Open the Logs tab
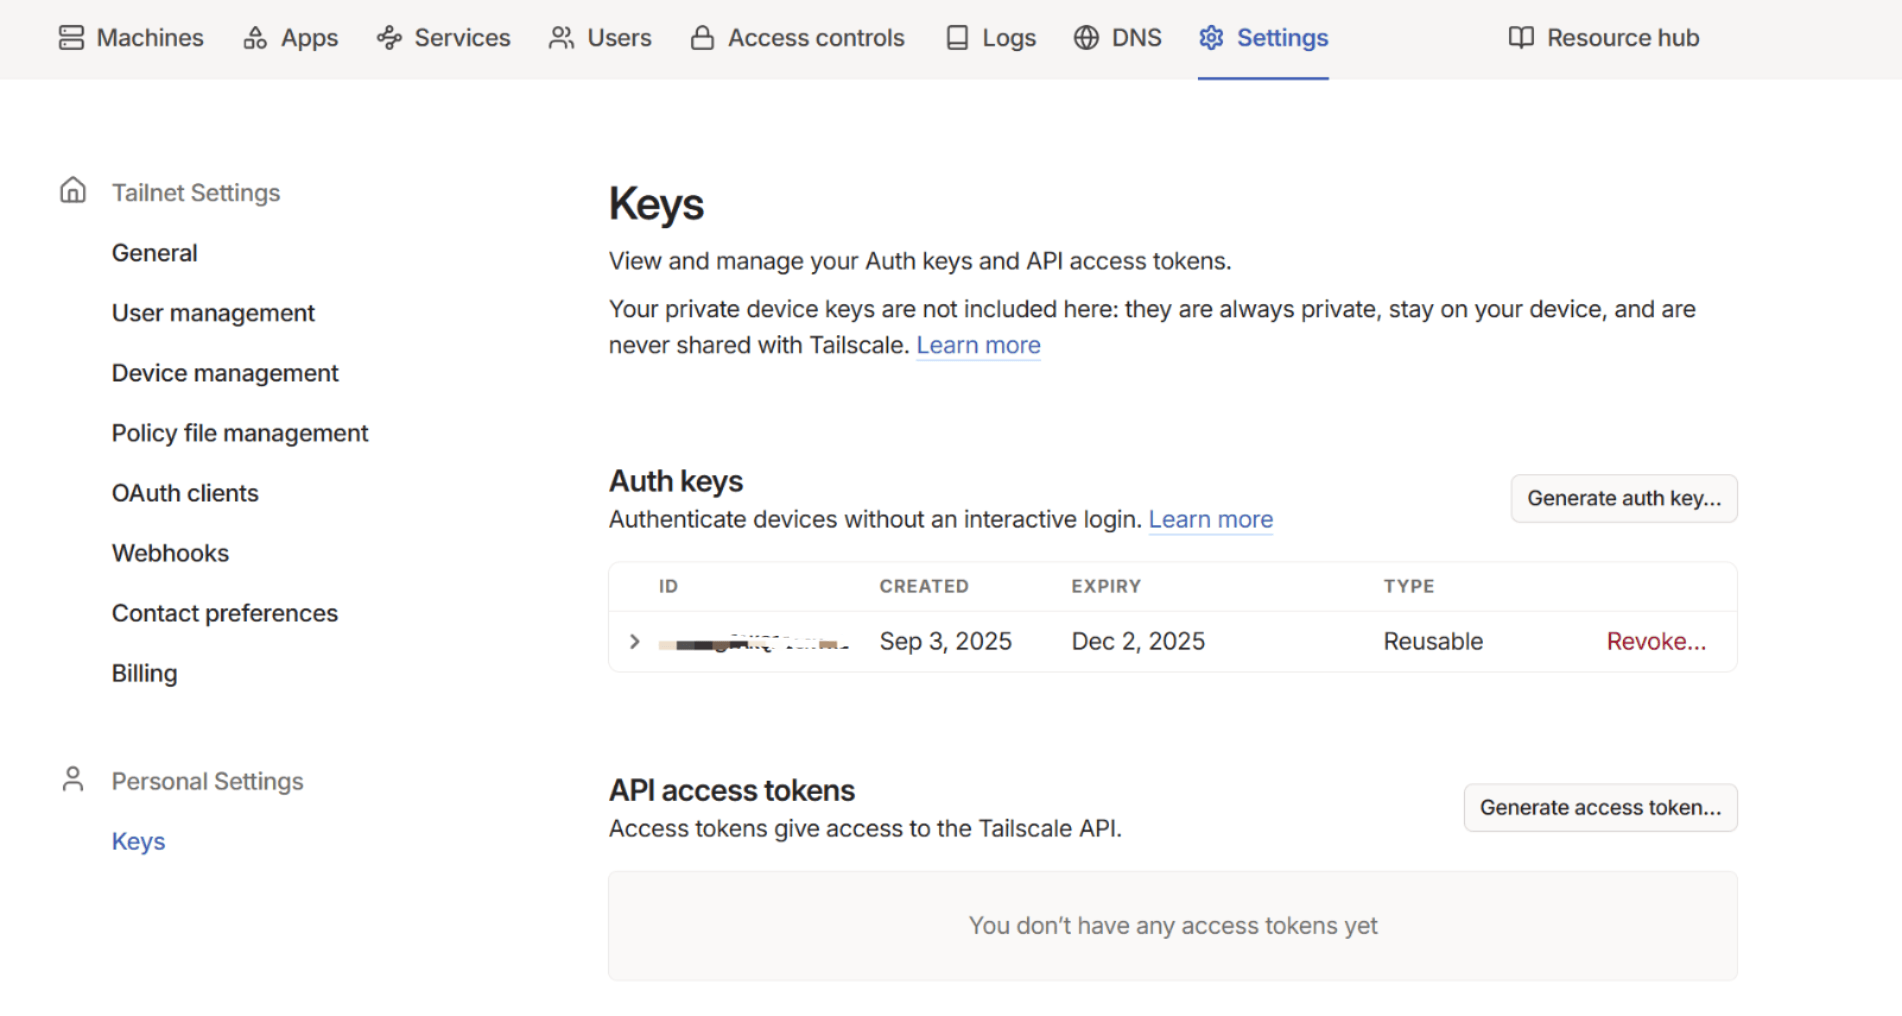 pos(991,38)
